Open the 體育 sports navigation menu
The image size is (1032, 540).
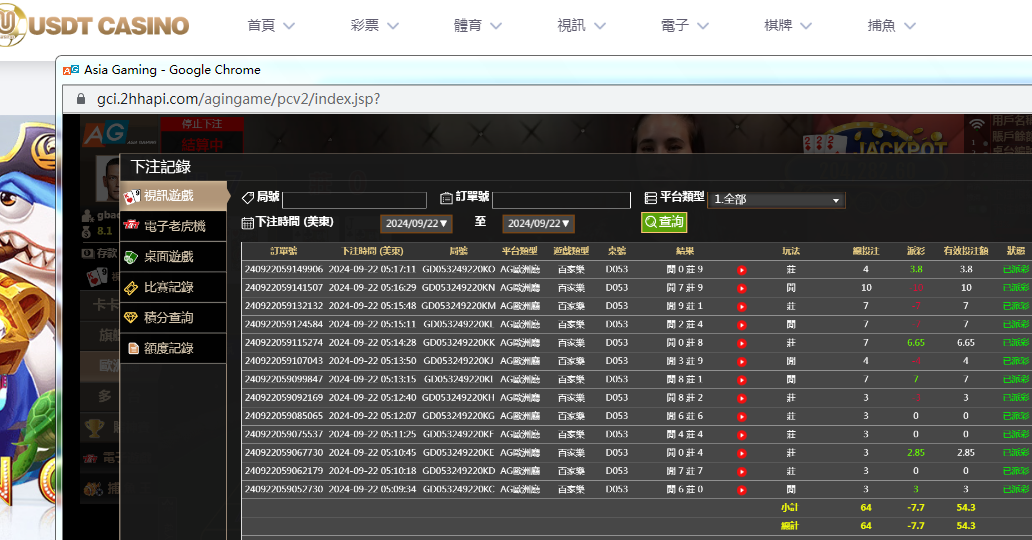[x=478, y=26]
